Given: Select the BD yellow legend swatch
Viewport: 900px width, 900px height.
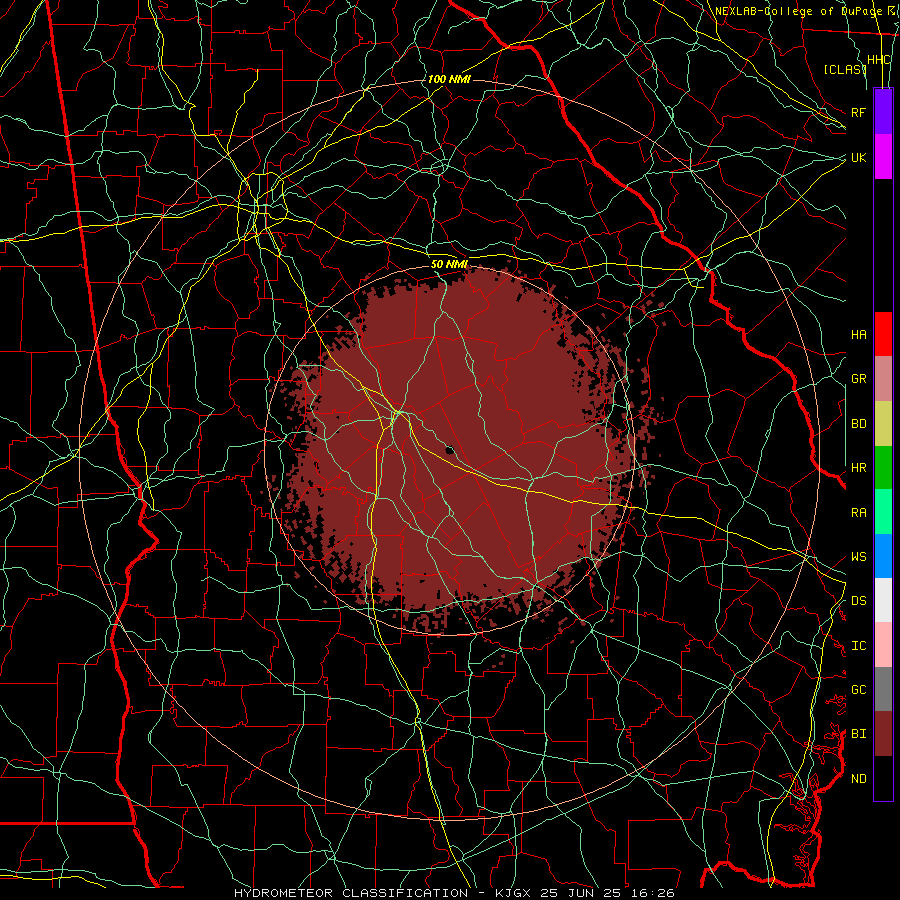Looking at the screenshot, I should [883, 424].
